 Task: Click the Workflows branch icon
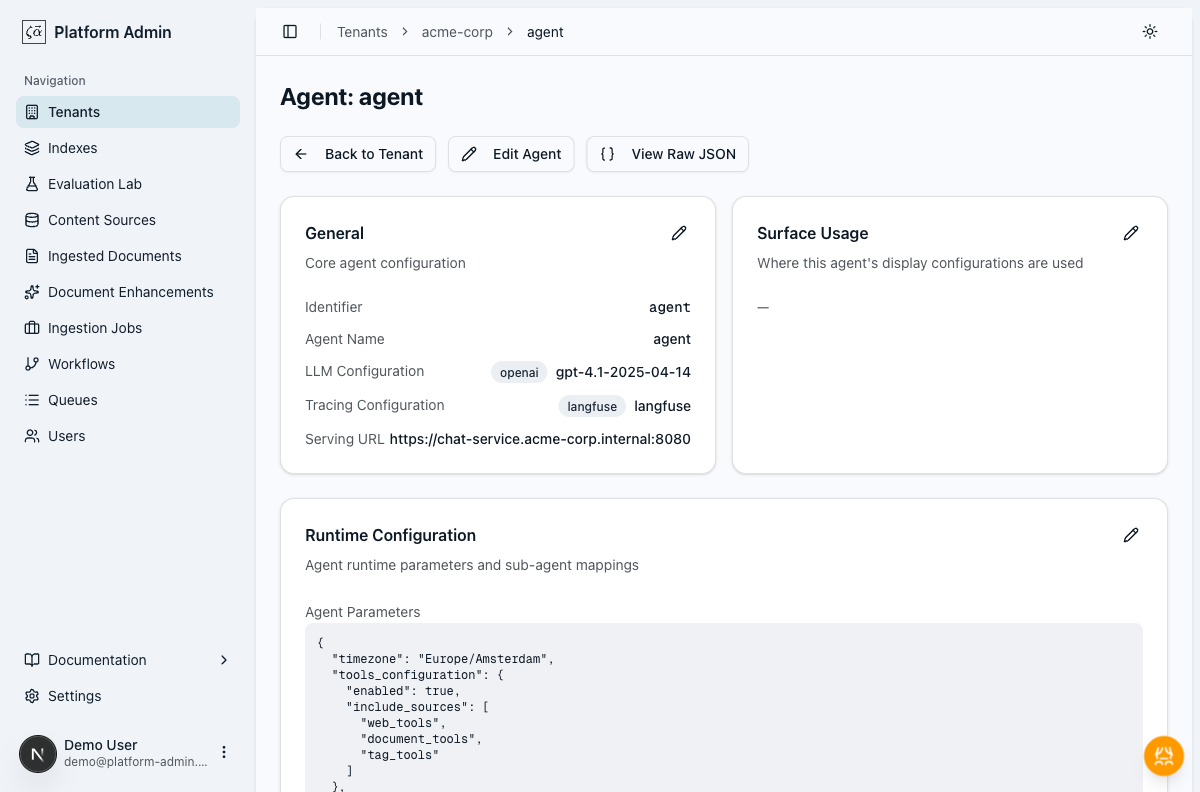pyautogui.click(x=32, y=364)
